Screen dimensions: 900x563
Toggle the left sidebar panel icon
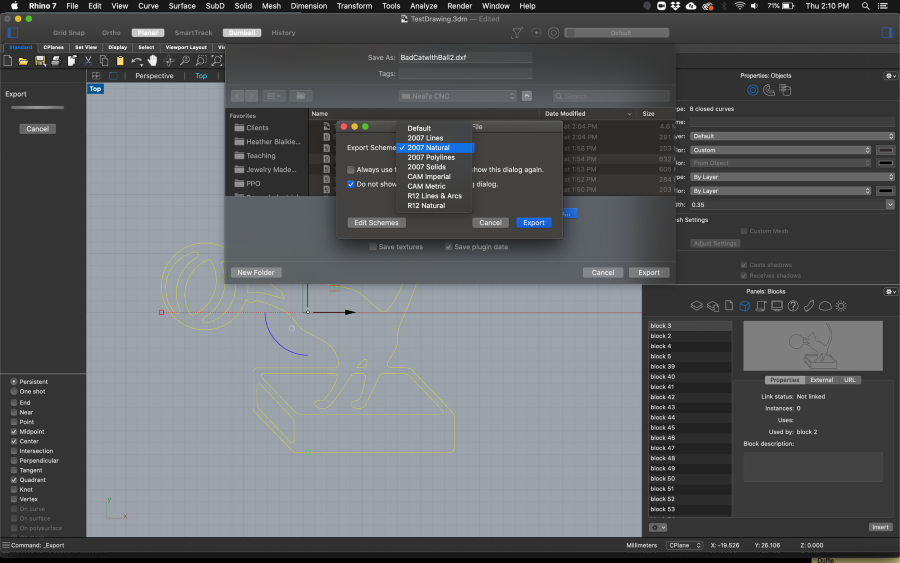click(13, 33)
